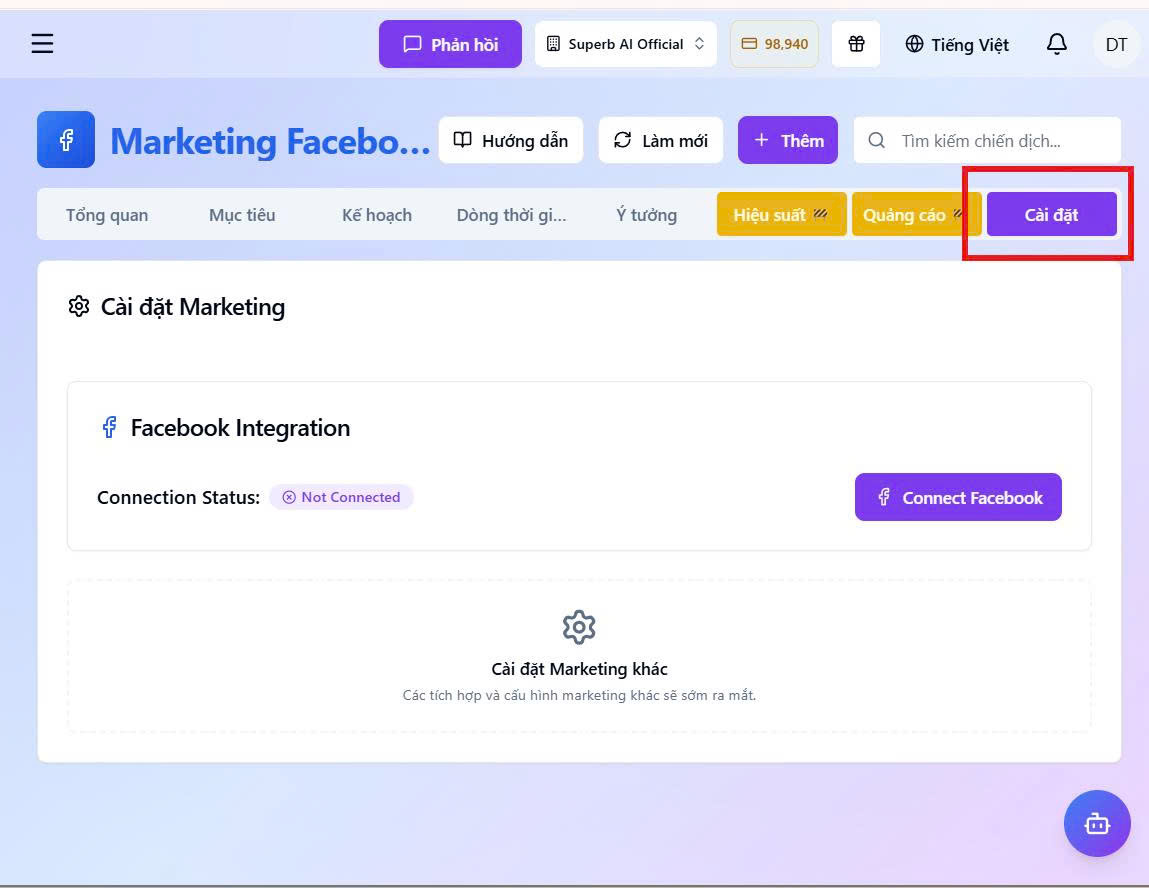The width and height of the screenshot is (1149, 888).
Task: Switch to the Mục tiêu tab
Action: point(242,215)
